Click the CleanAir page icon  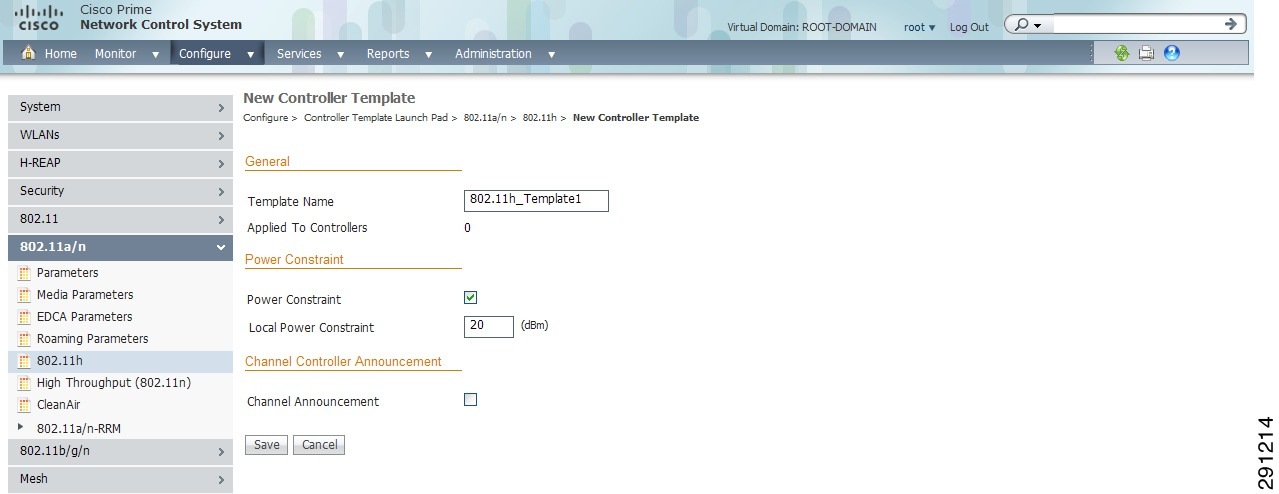coord(25,405)
